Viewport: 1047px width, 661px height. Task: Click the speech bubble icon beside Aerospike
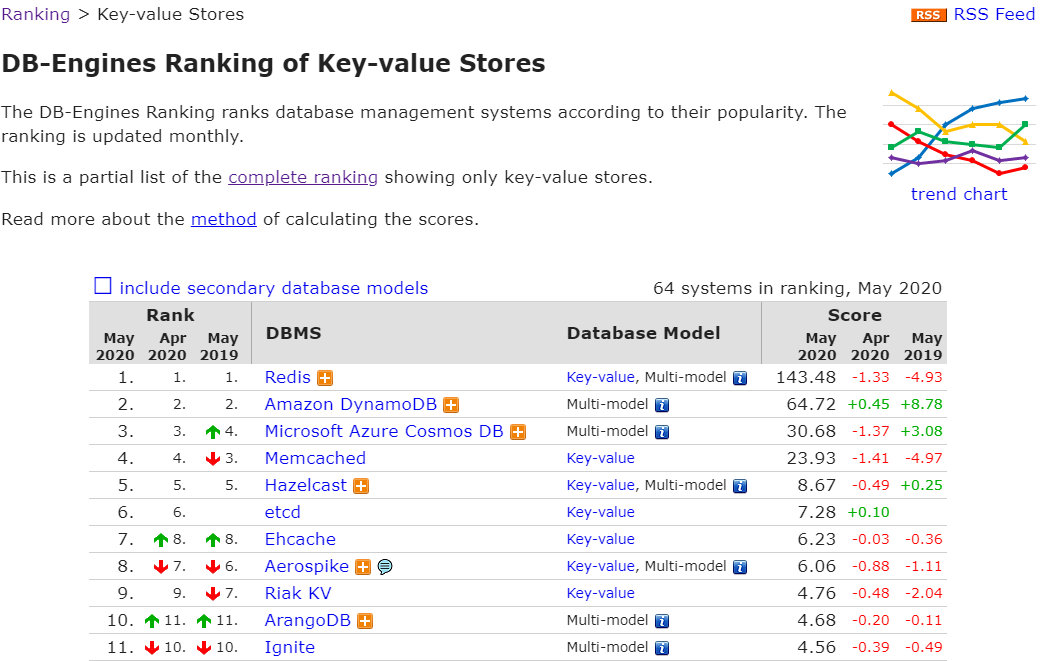pos(385,567)
